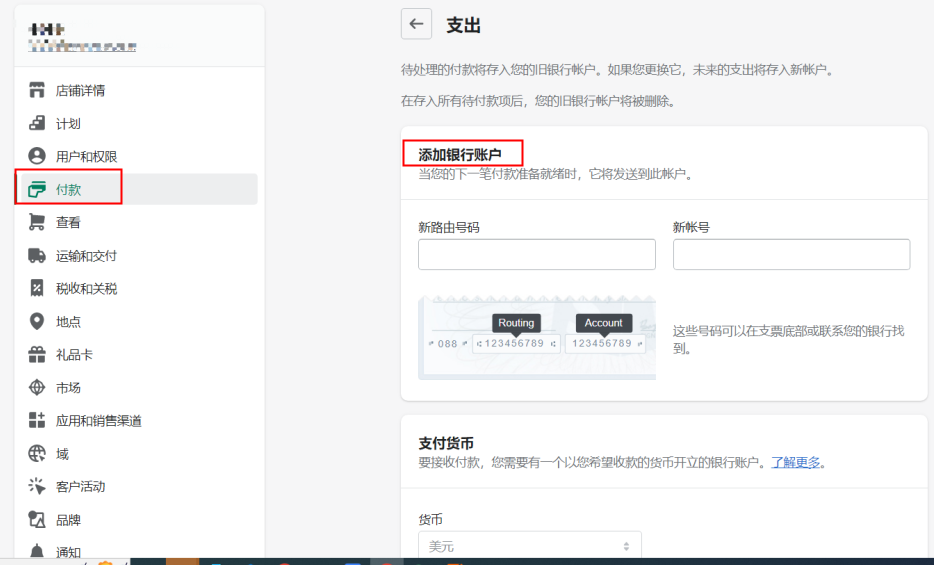Image resolution: width=939 pixels, height=565 pixels.
Task: Open the 店铺详情 store icon
Action: [x=37, y=91]
